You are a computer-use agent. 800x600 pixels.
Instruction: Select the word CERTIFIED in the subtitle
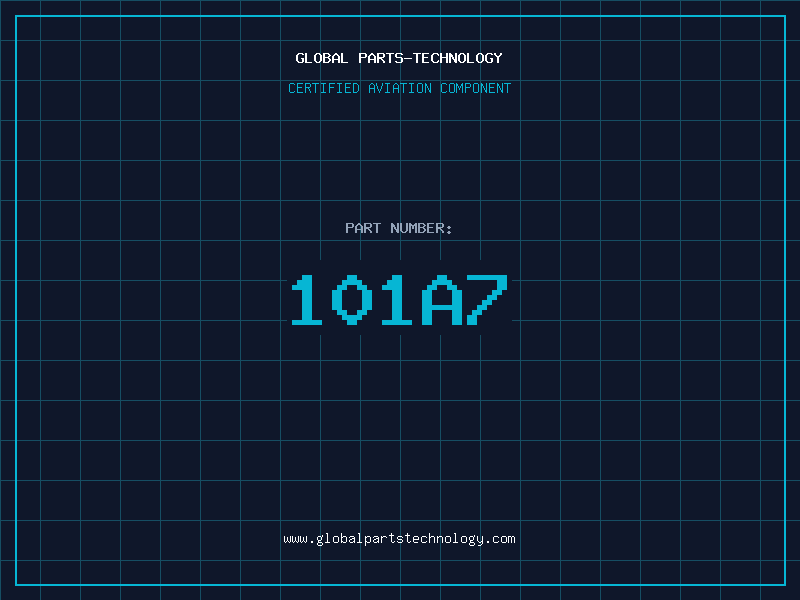point(324,89)
